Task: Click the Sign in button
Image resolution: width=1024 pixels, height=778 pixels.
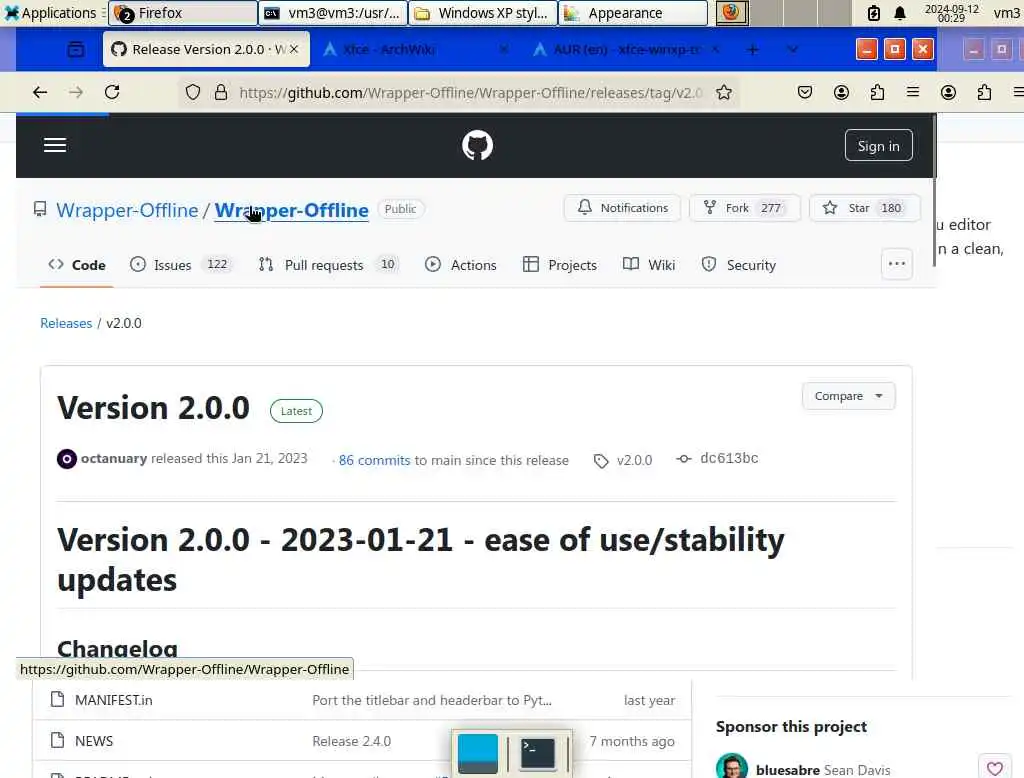Action: (878, 146)
